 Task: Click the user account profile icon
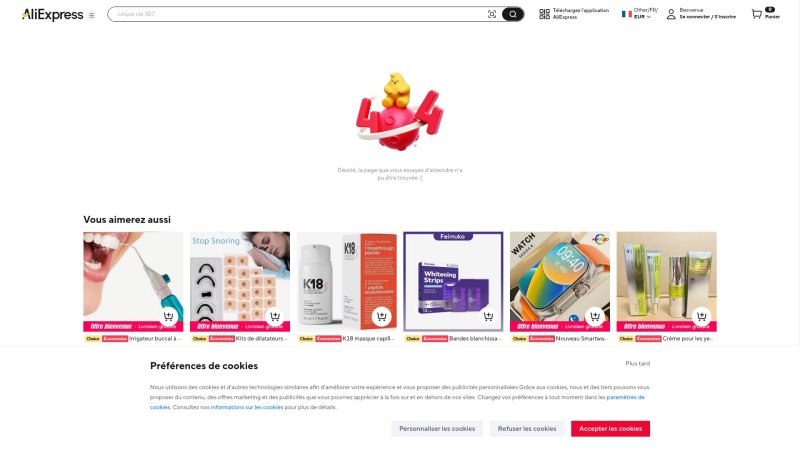671,14
